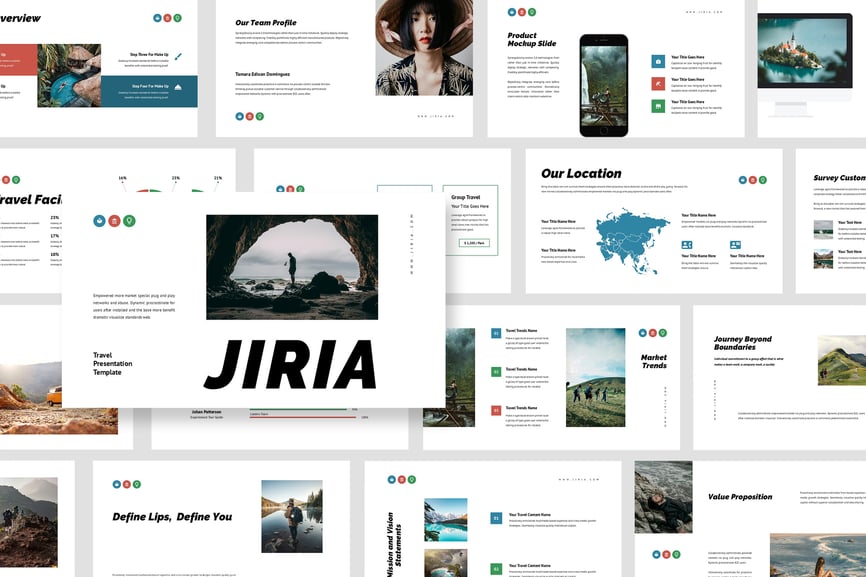Select the large JIRIA title text

[291, 365]
